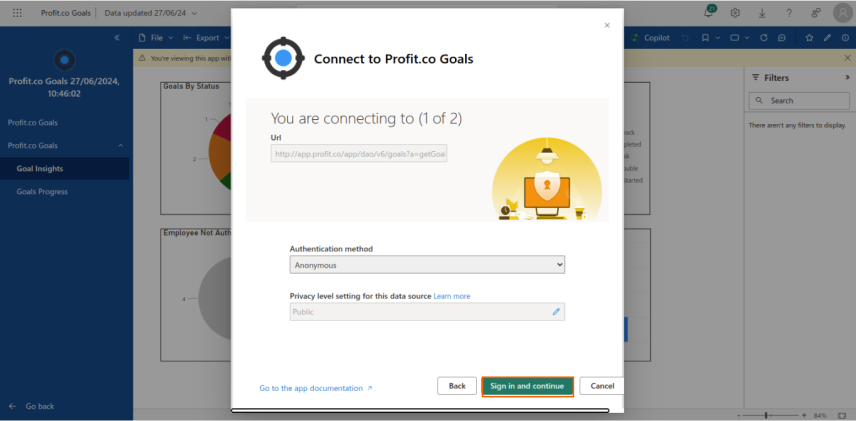Open the info circle icon in toolbar

click(845, 38)
